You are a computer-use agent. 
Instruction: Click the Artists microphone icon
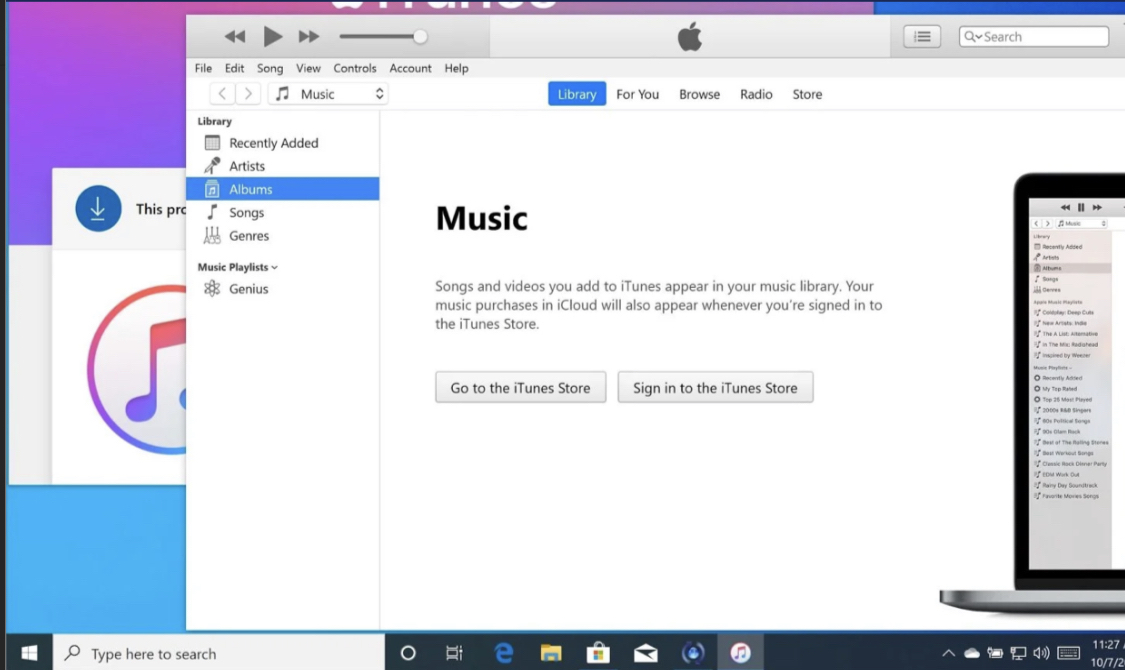[212, 166]
